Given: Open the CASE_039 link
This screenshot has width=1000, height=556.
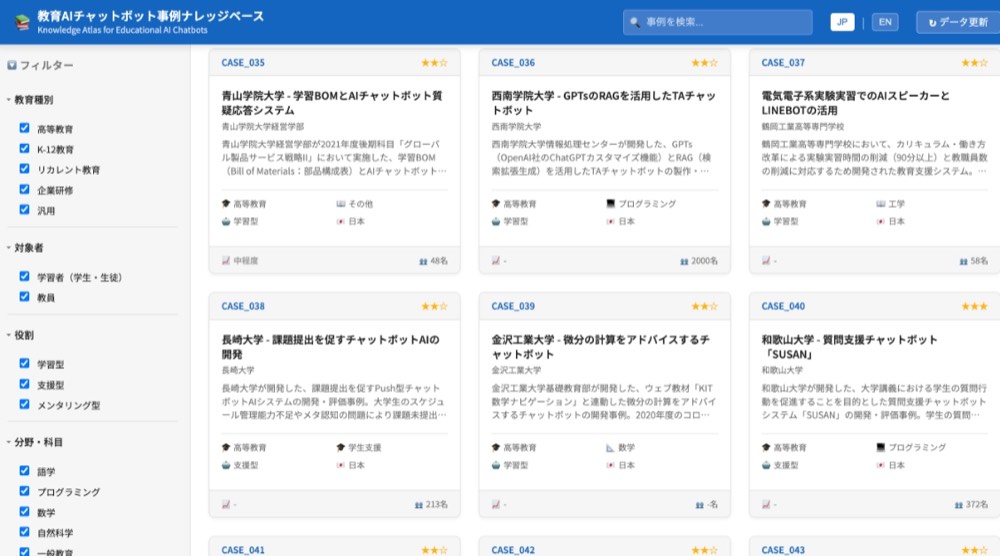Looking at the screenshot, I should 513,306.
